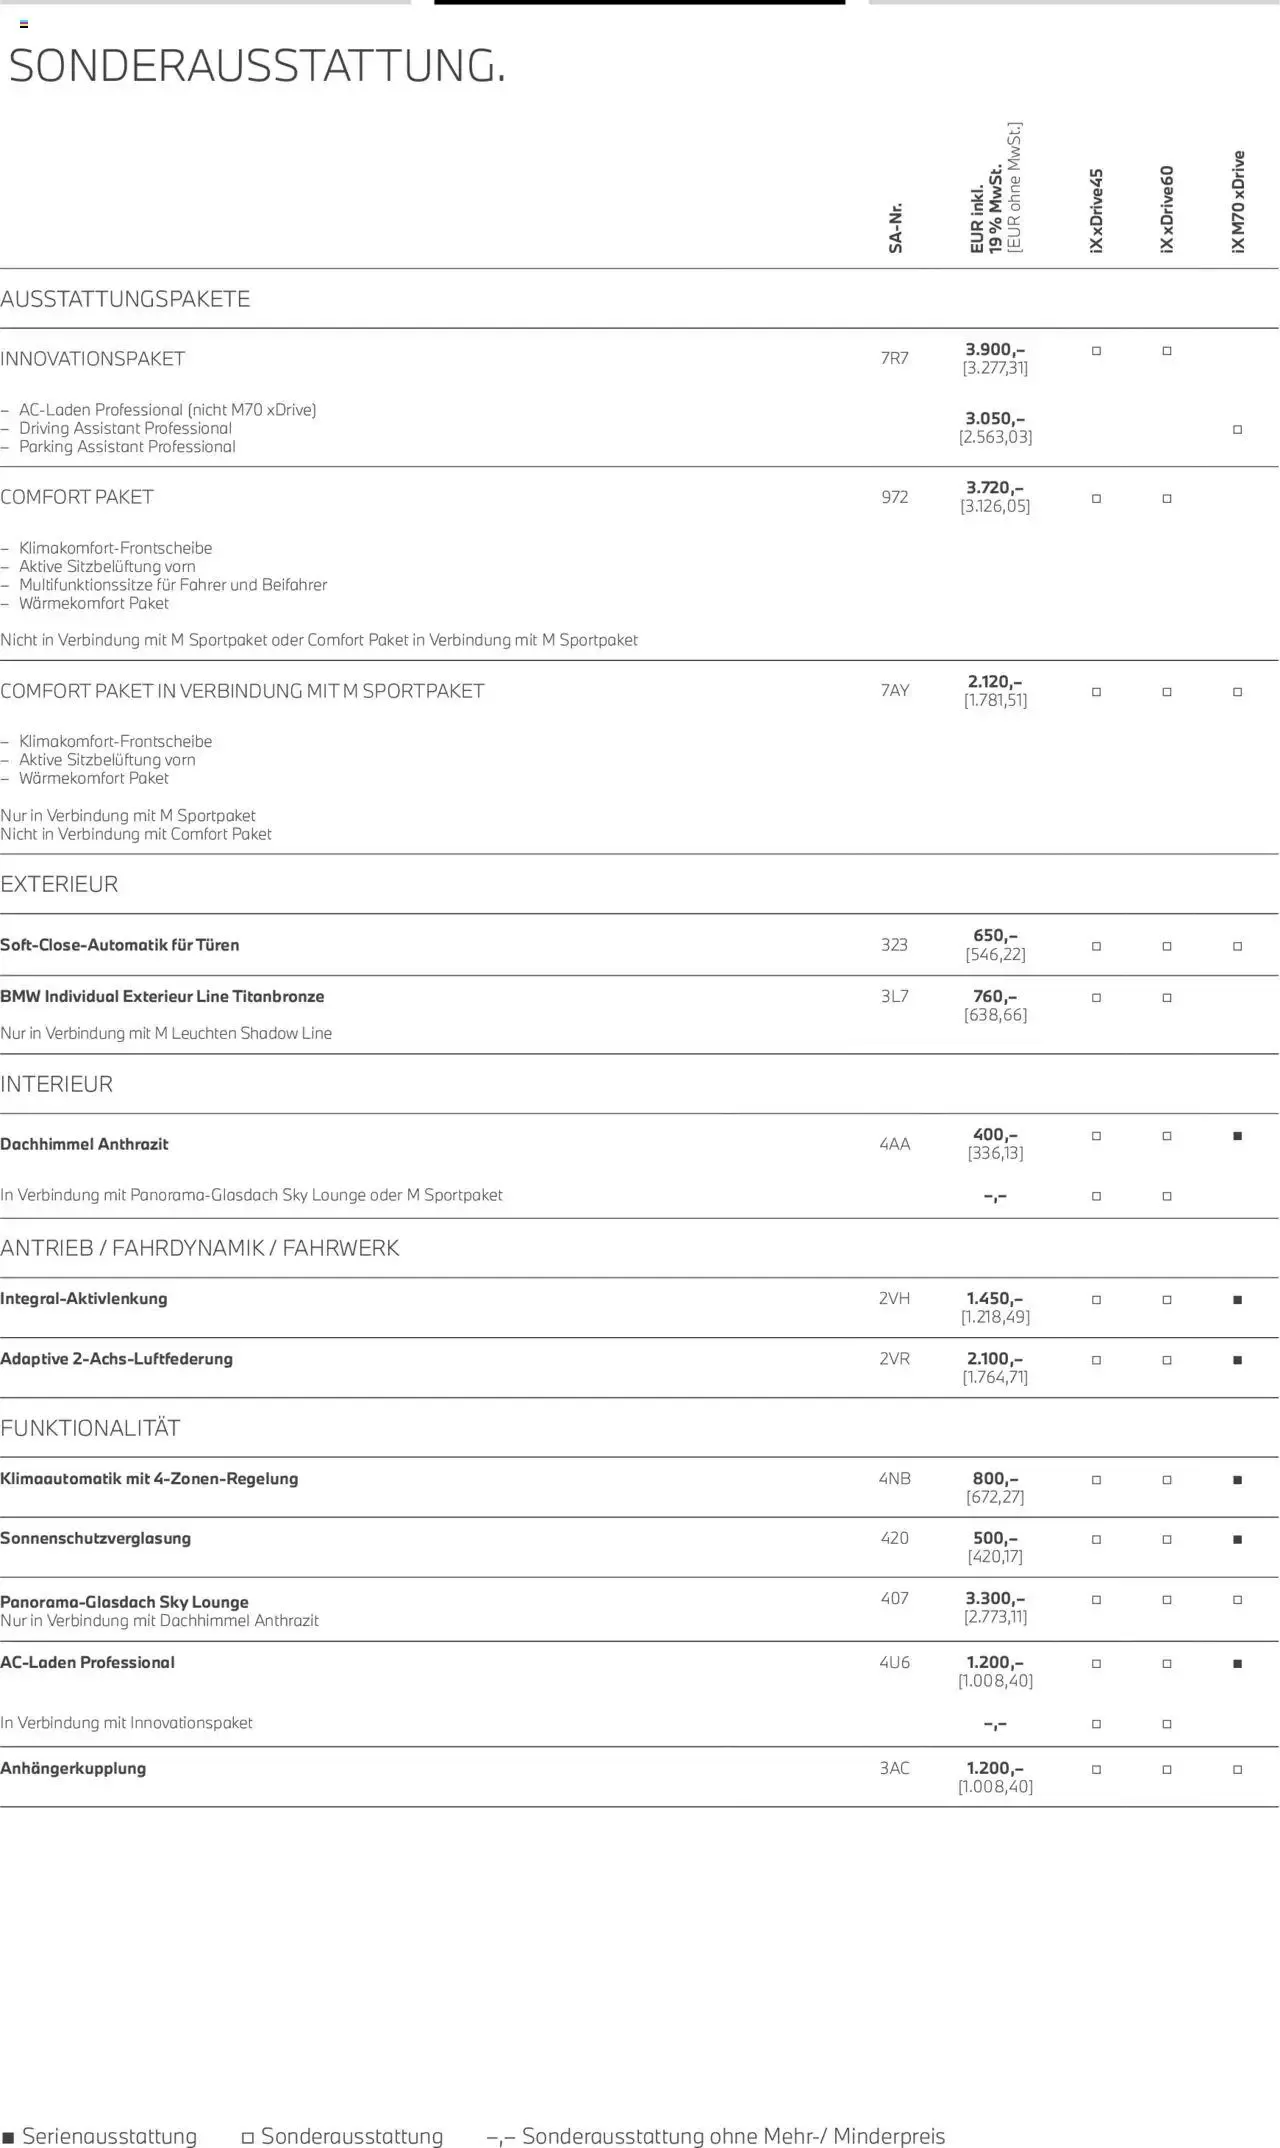Click filled square for Adaptive 2-Achs-Luftfederung M70

1237,1360
